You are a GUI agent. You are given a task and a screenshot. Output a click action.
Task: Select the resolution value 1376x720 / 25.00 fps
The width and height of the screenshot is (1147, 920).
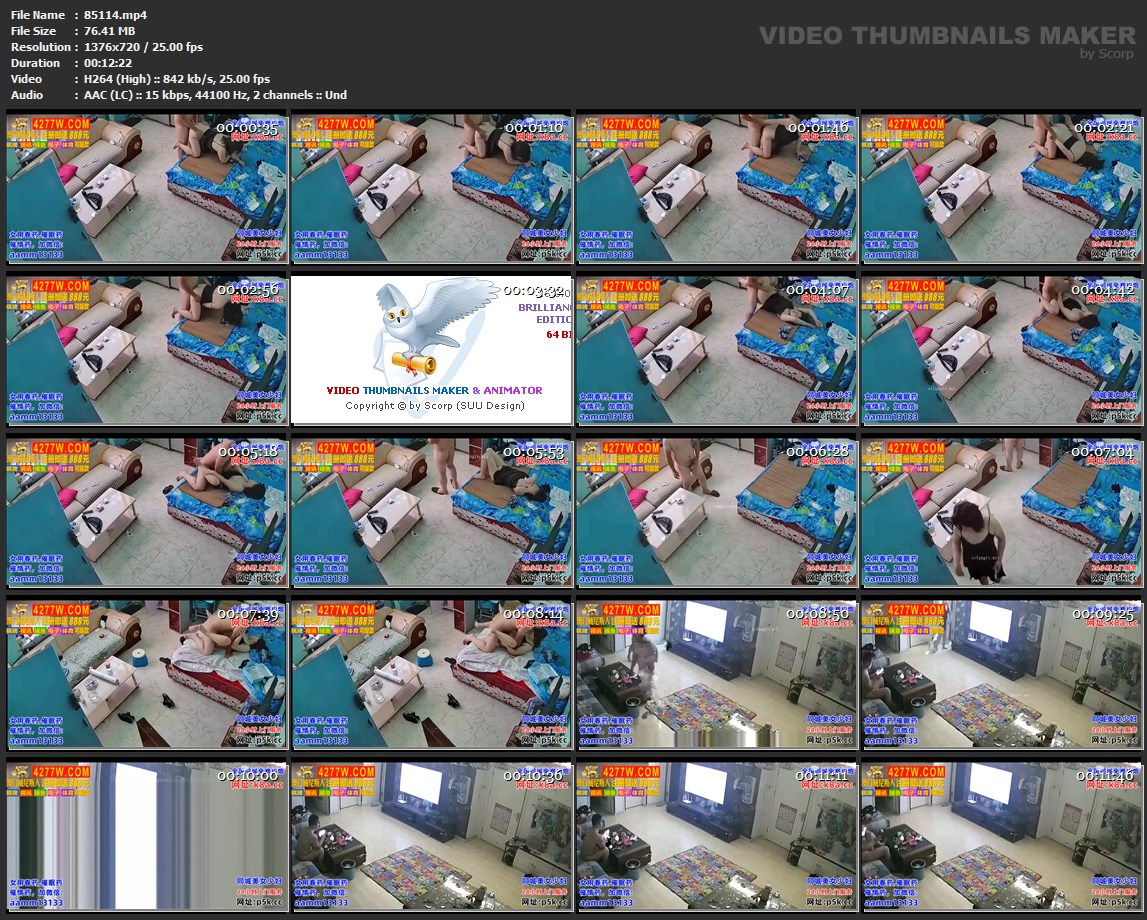[x=143, y=47]
